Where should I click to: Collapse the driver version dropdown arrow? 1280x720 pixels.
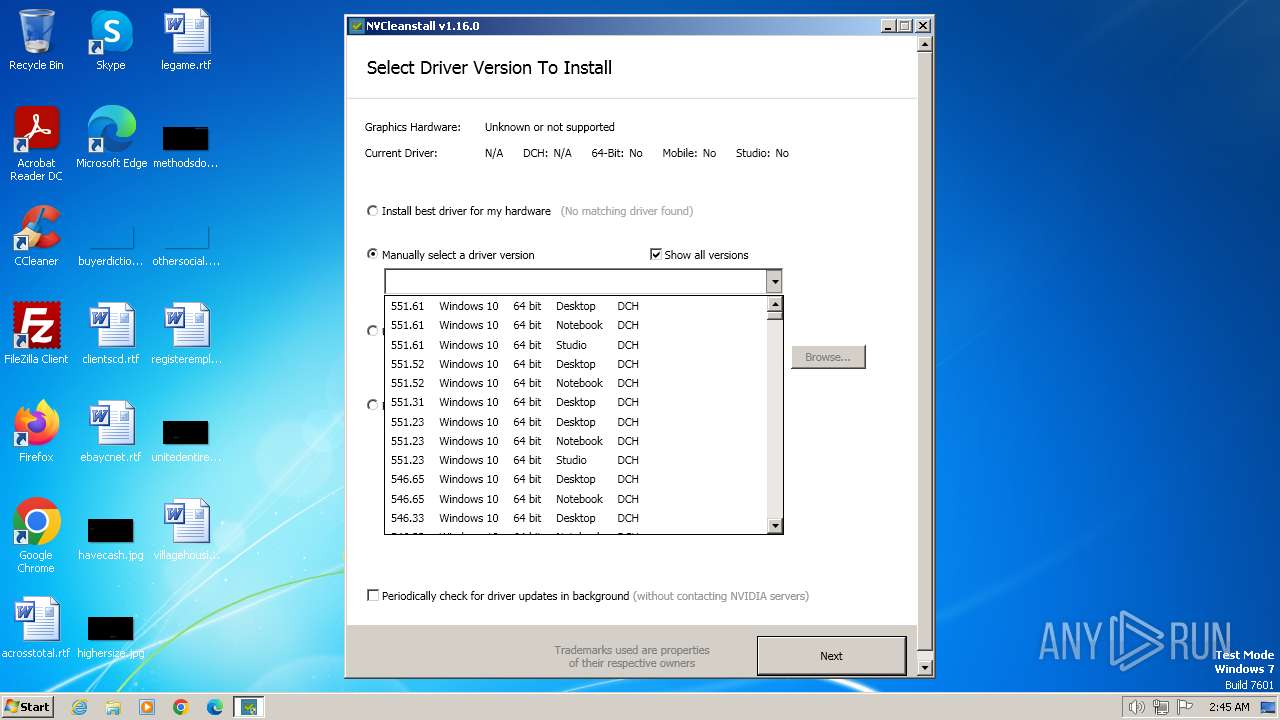(x=774, y=282)
